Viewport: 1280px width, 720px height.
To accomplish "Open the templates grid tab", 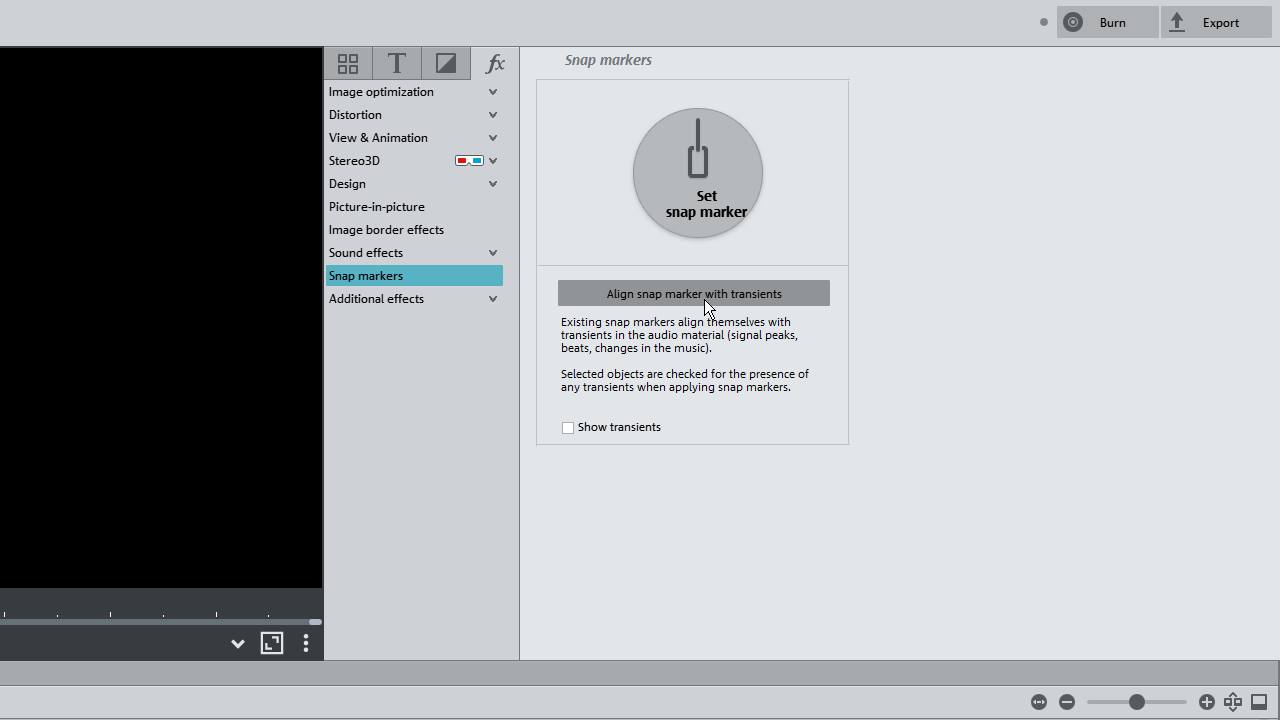I will point(348,63).
